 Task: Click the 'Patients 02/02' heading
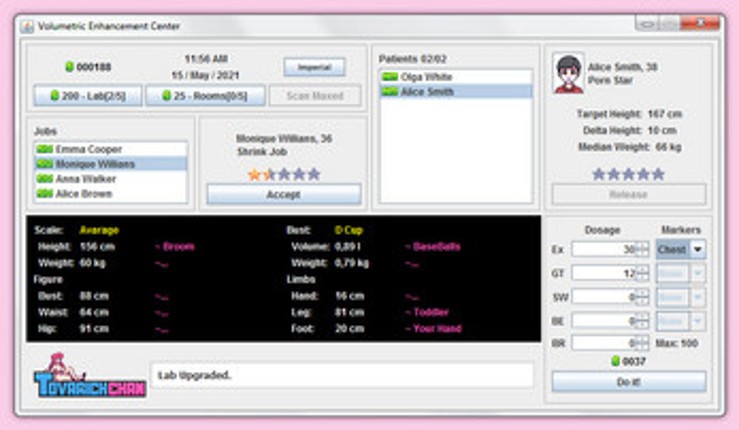click(412, 59)
